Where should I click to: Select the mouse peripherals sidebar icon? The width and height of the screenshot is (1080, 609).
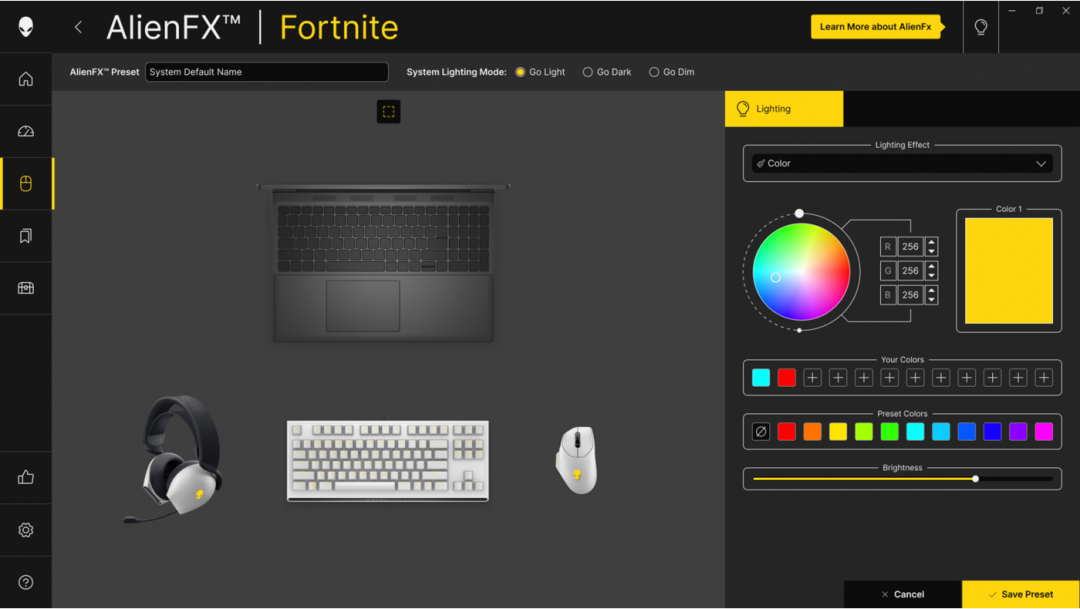pyautogui.click(x=25, y=184)
